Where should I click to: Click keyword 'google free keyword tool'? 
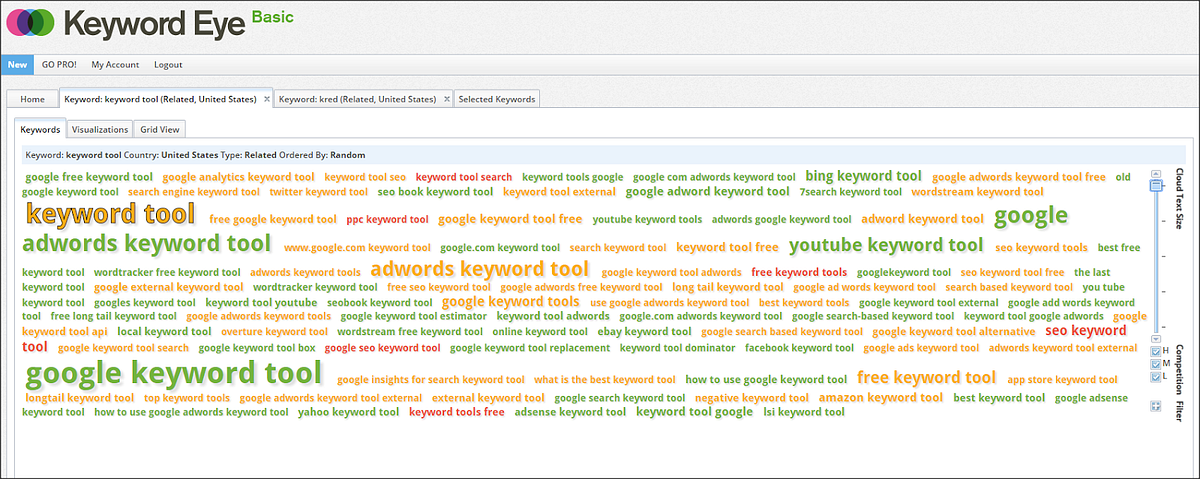pos(89,177)
